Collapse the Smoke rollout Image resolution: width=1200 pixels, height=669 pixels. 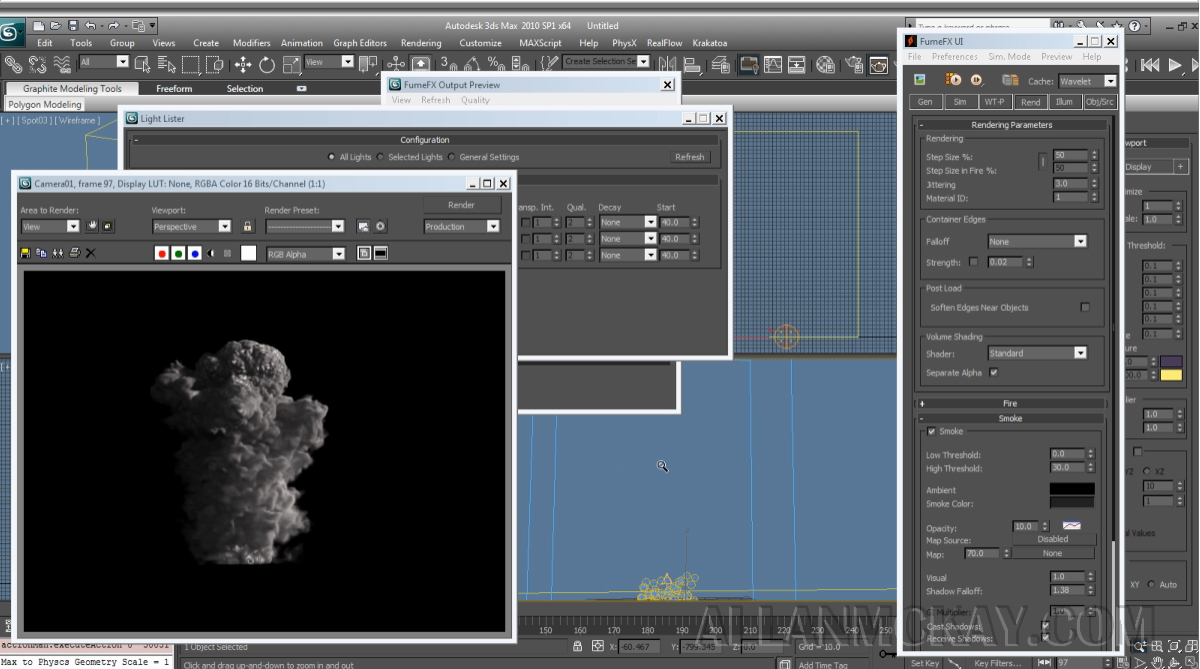coord(1011,418)
